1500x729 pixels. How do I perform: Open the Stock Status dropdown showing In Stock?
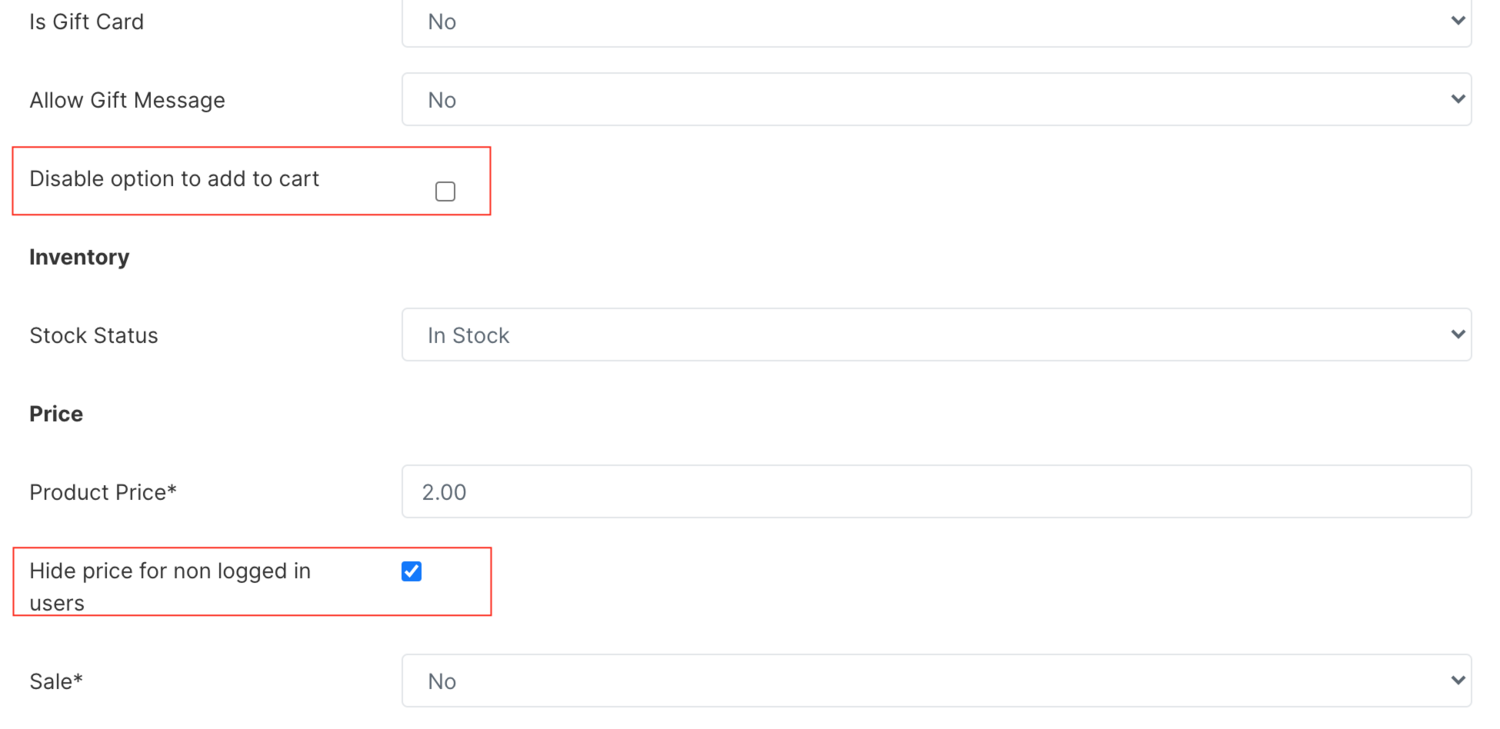point(936,335)
